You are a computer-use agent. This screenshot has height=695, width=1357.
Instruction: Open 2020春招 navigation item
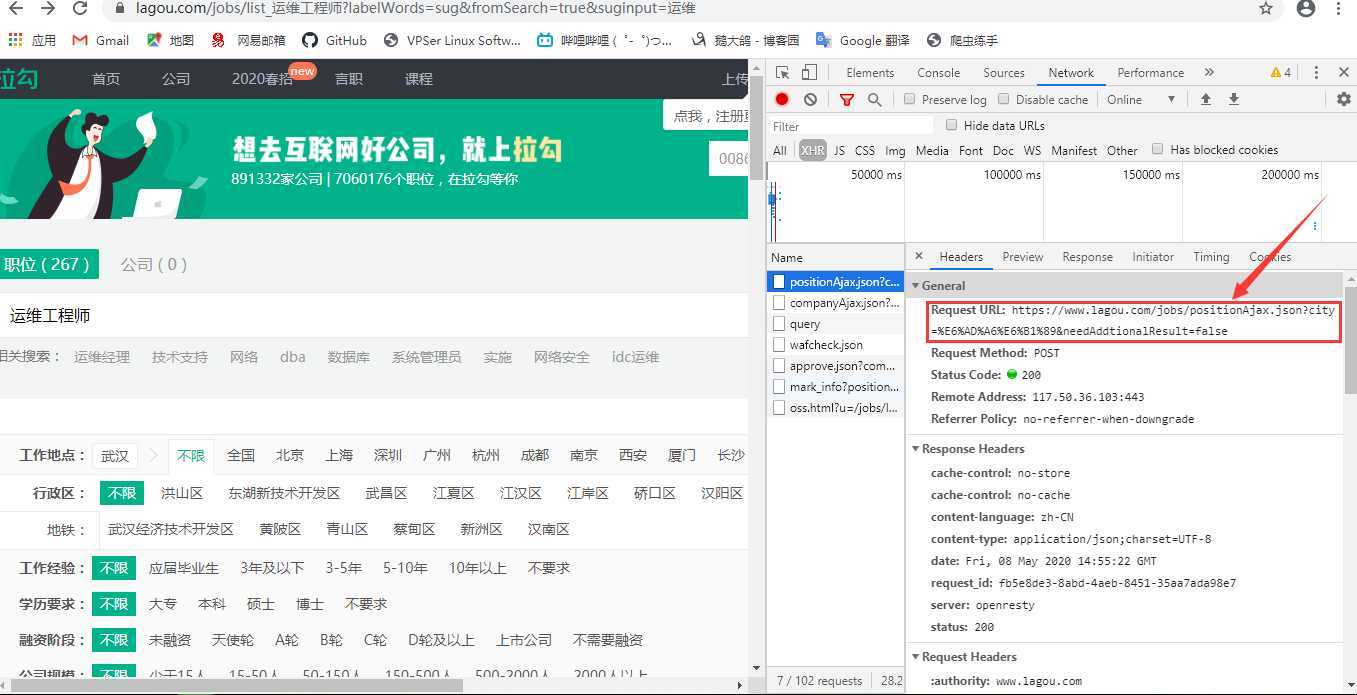(263, 79)
